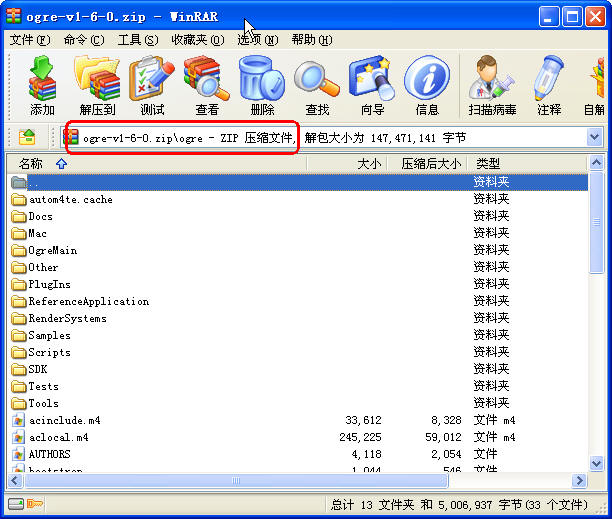Click the disk drive status bar icon
Screen dimensions: 612x519
pyautogui.click(x=16, y=504)
